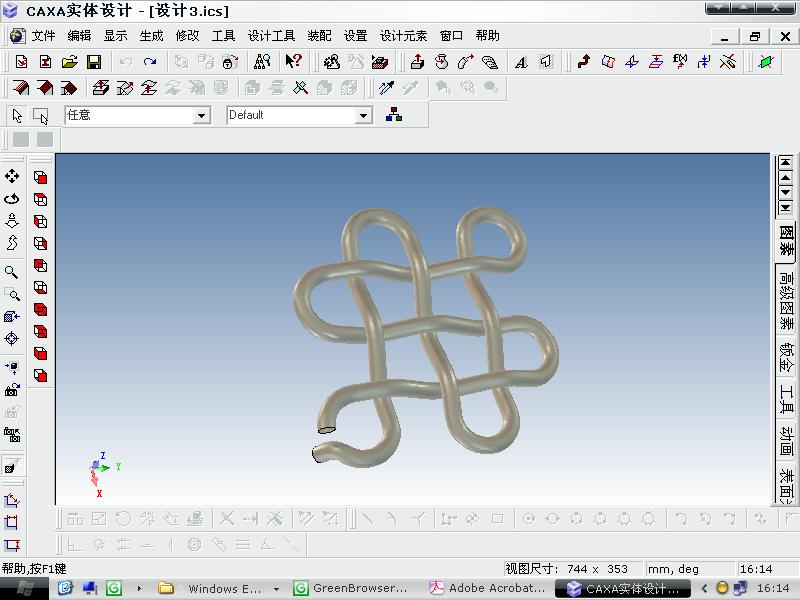Click the save camera view icon
Viewport: 800px width, 600px height.
(x=12, y=390)
